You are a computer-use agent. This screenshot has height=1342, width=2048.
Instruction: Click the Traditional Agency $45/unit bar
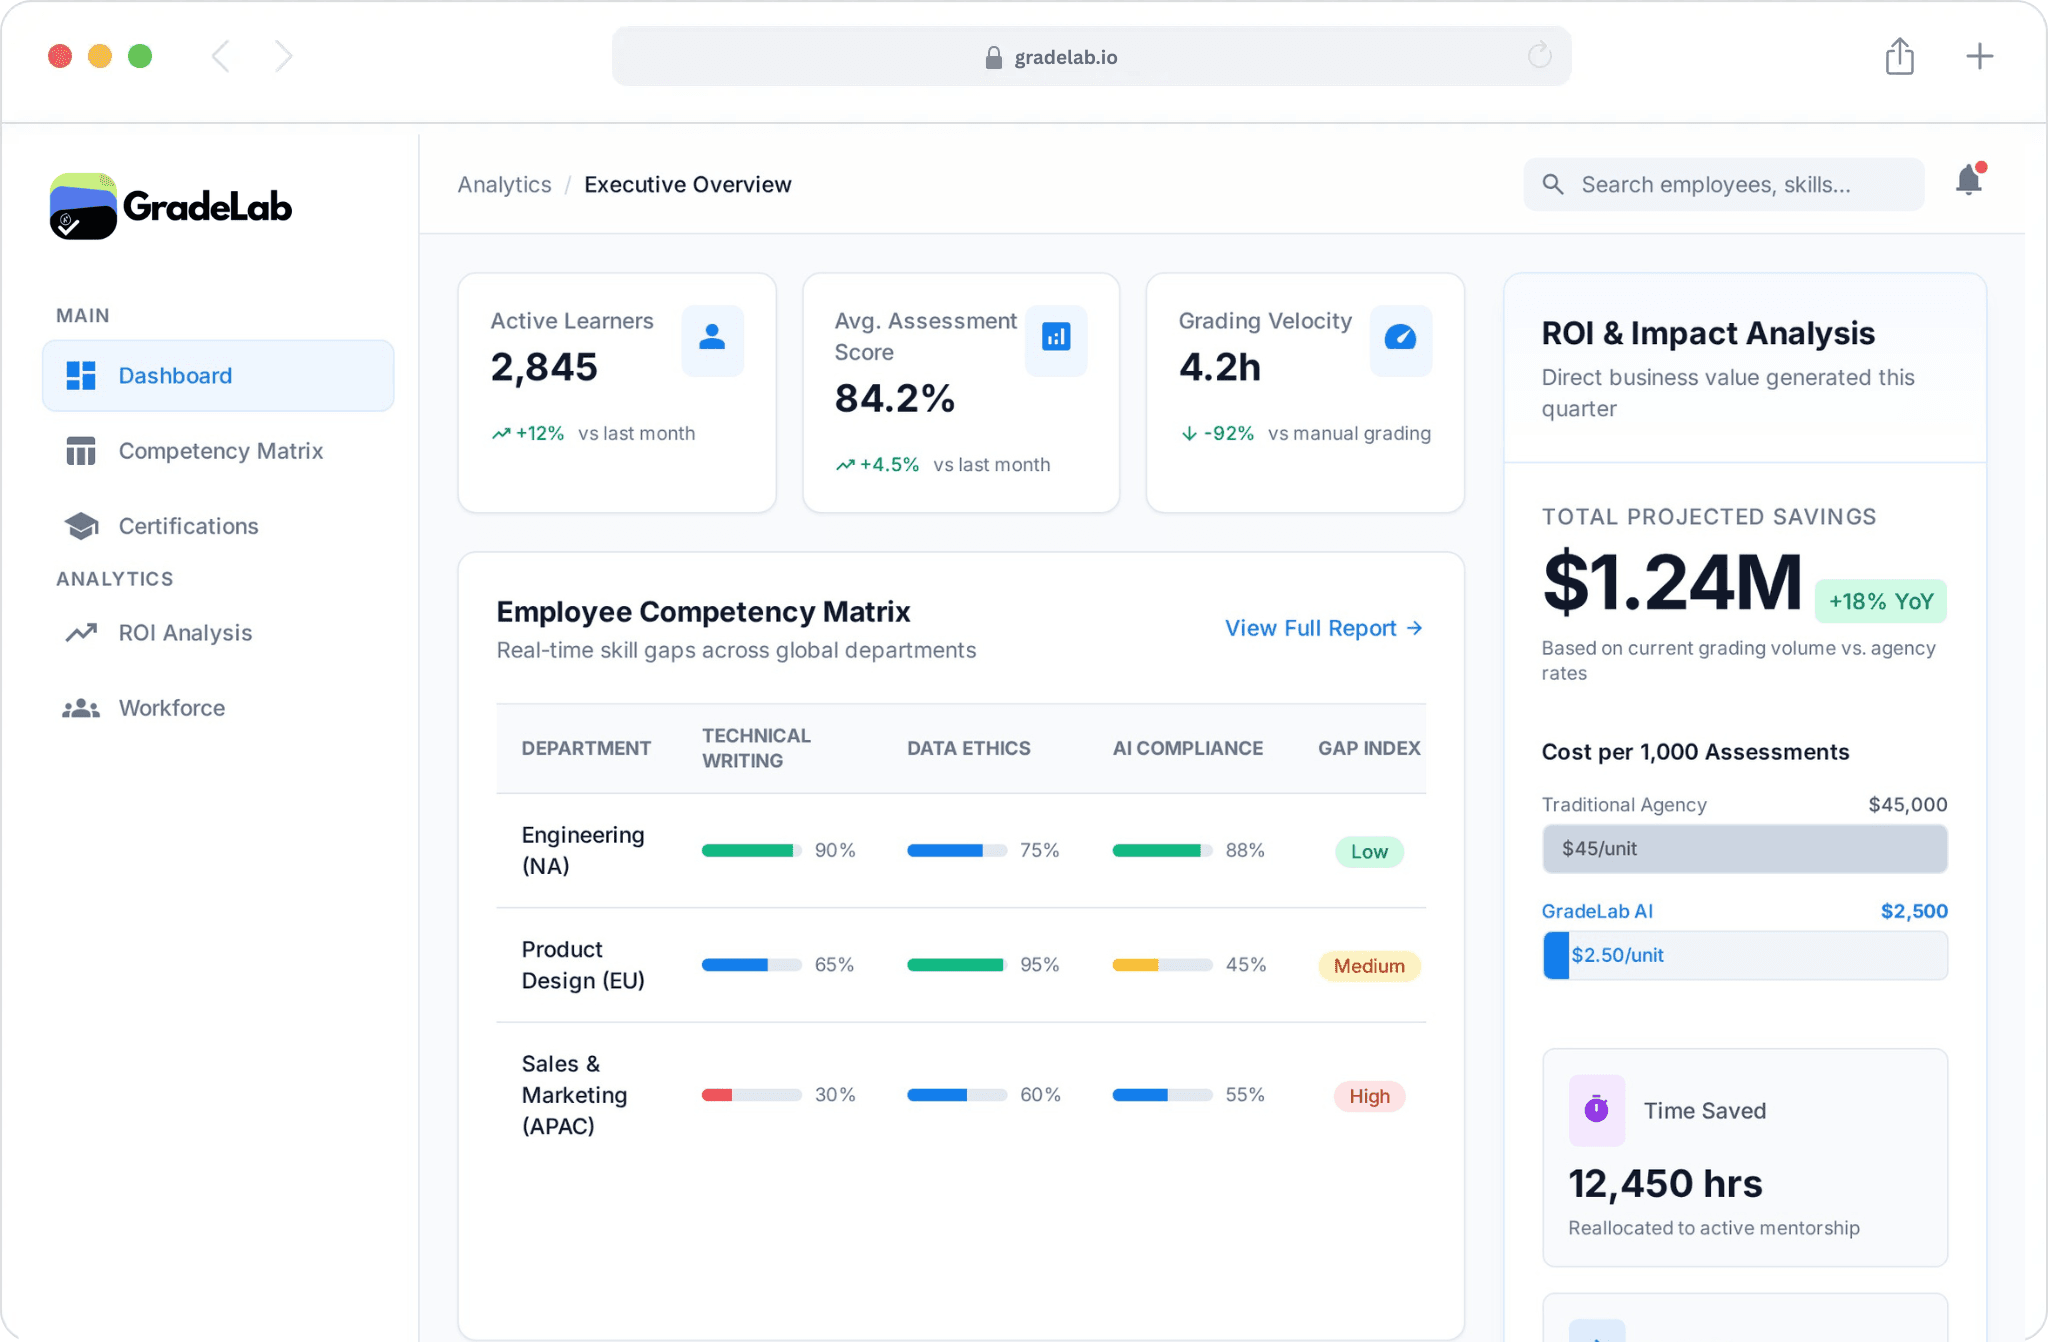click(1745, 849)
